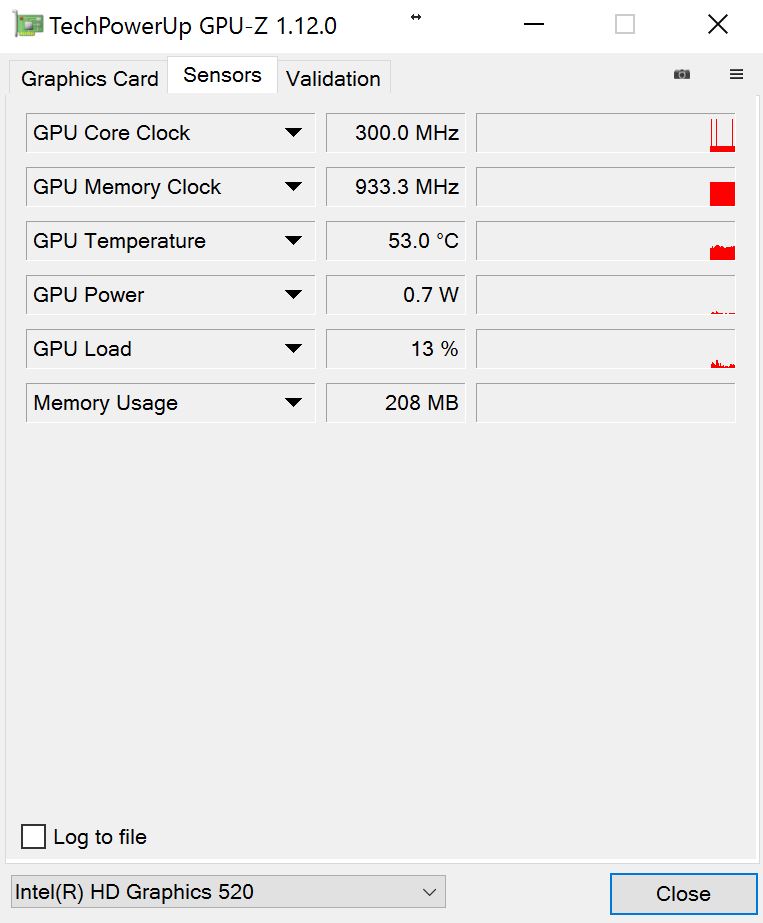Switch to the Graphics Card tab

tap(89, 79)
